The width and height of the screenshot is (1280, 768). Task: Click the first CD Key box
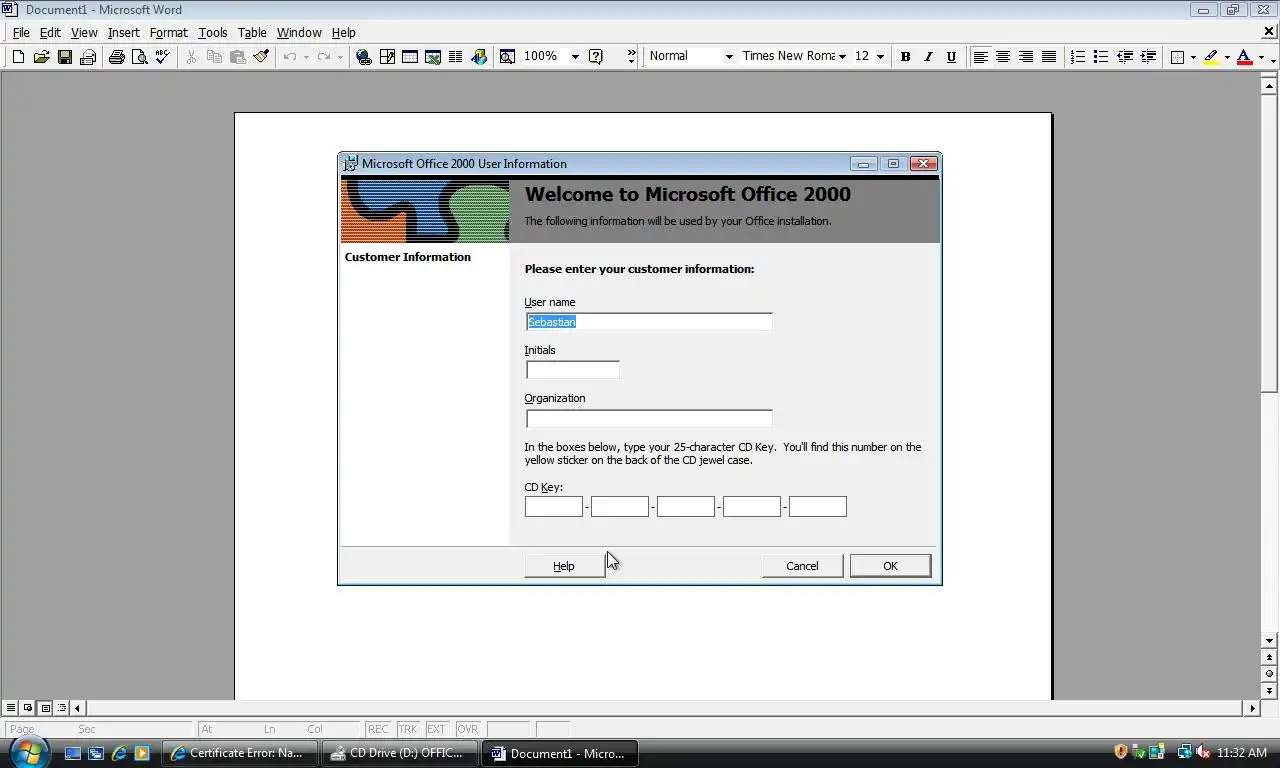click(554, 506)
